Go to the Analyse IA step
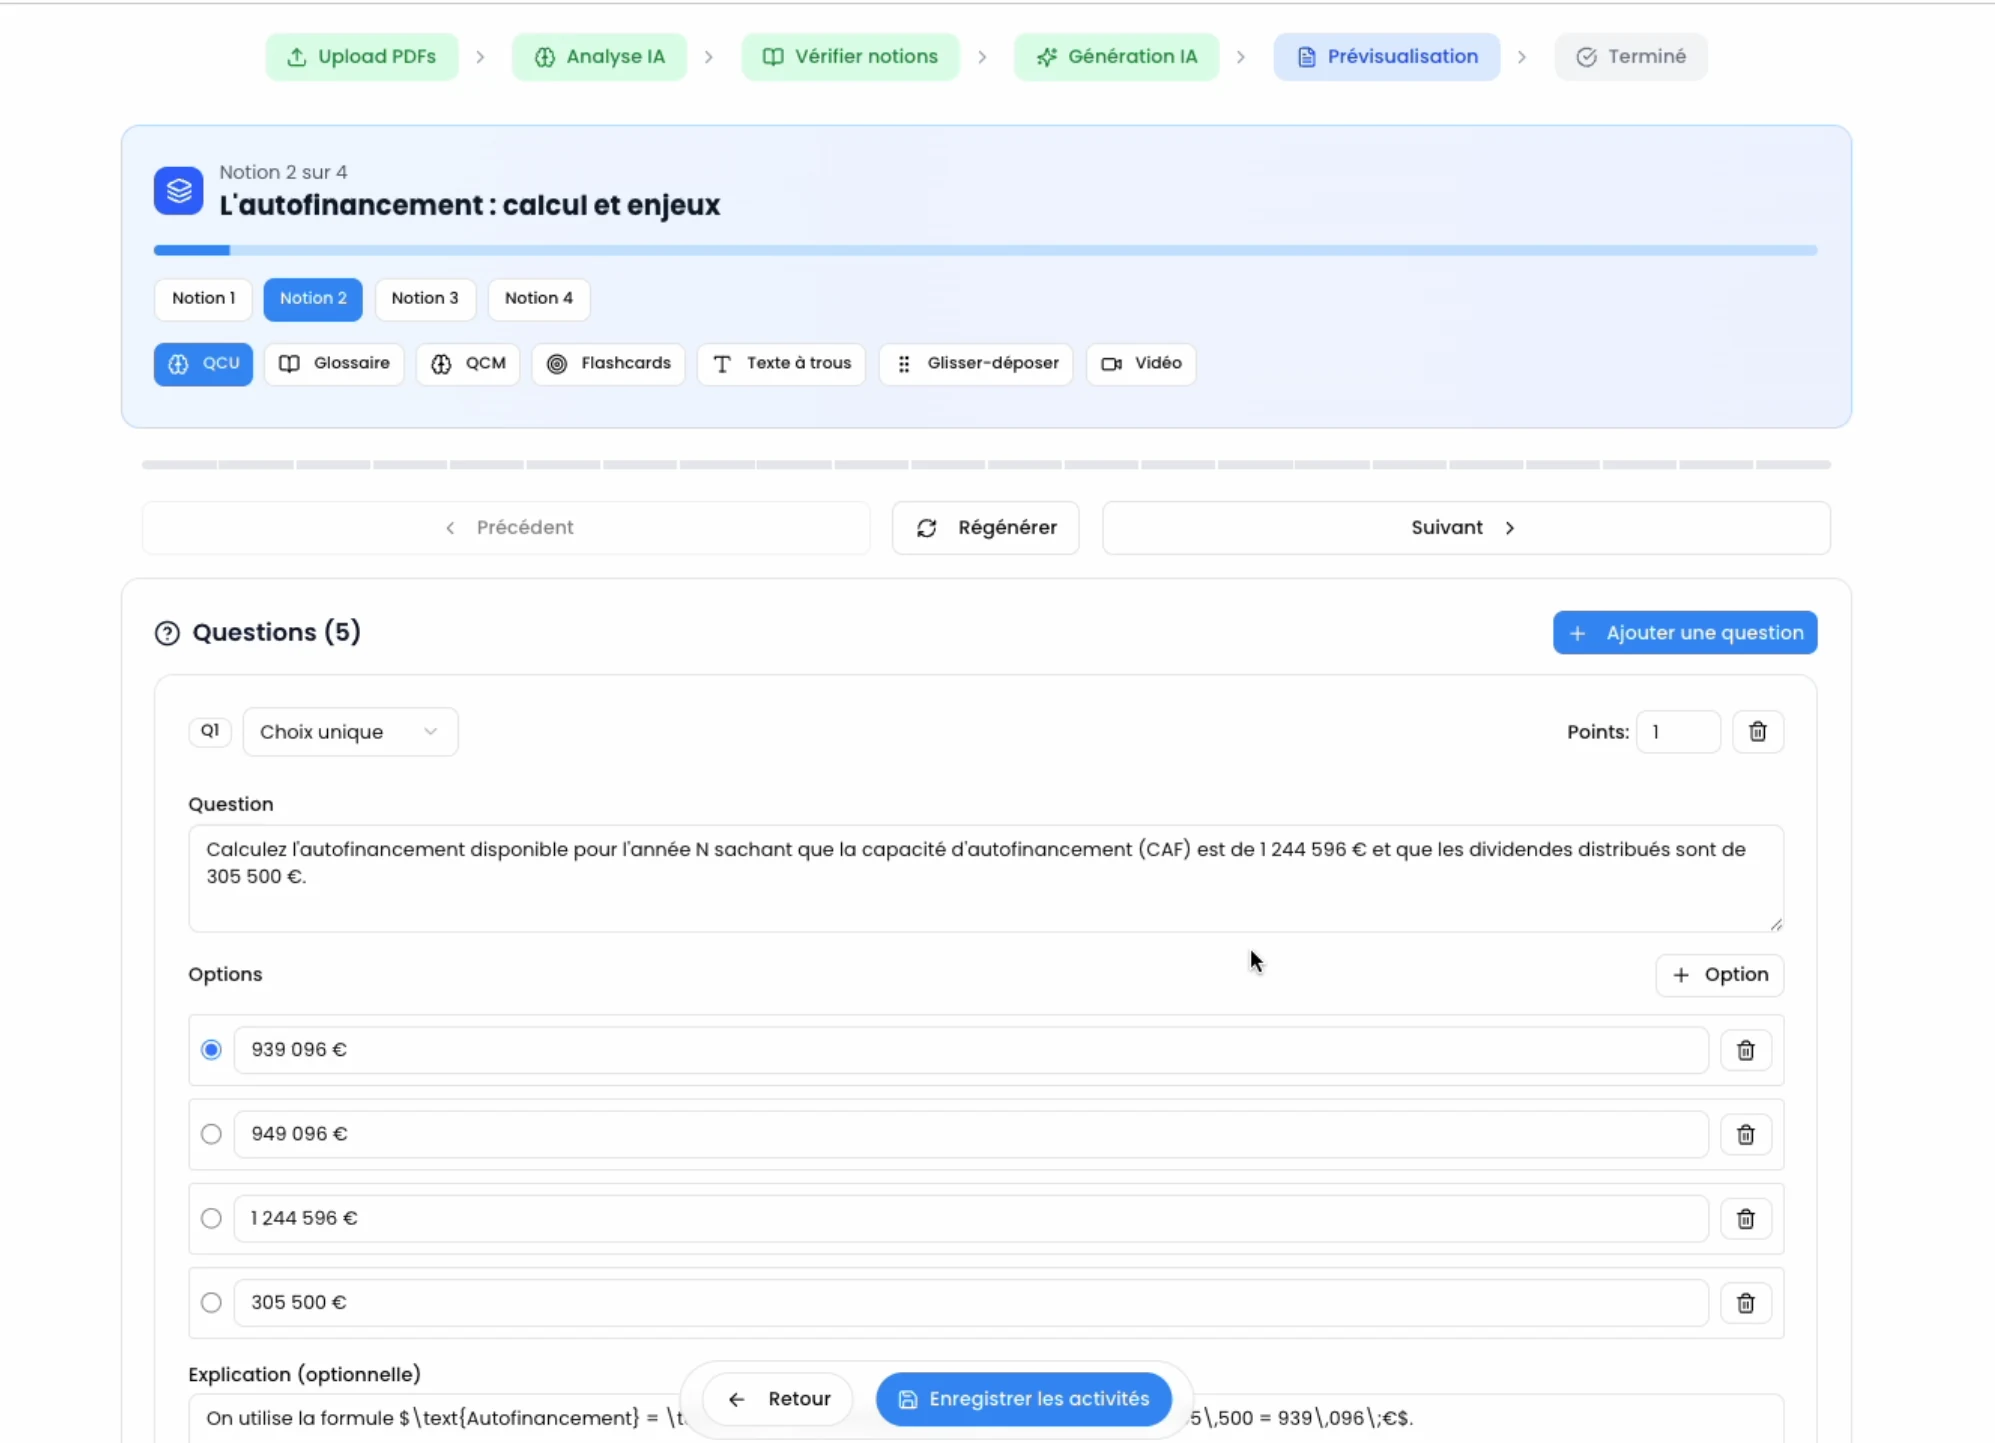1995x1443 pixels. tap(599, 57)
